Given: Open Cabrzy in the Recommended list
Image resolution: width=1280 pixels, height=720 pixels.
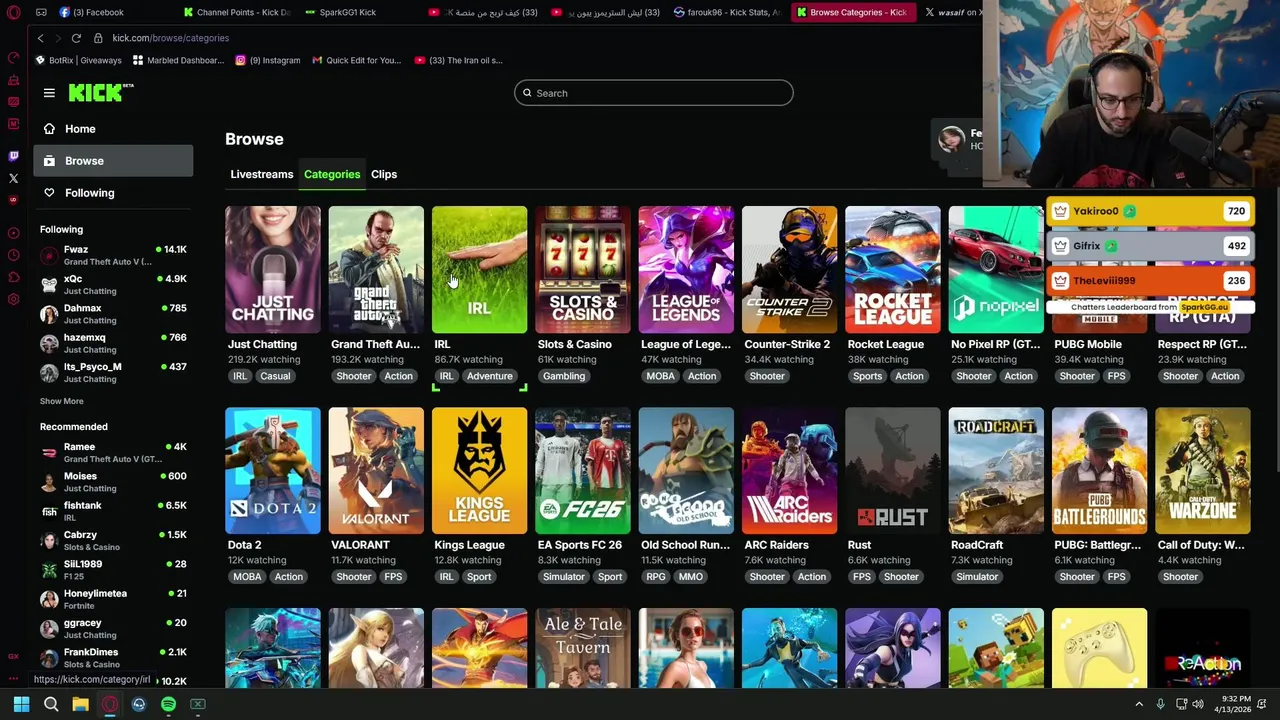Looking at the screenshot, I should pos(113,541).
